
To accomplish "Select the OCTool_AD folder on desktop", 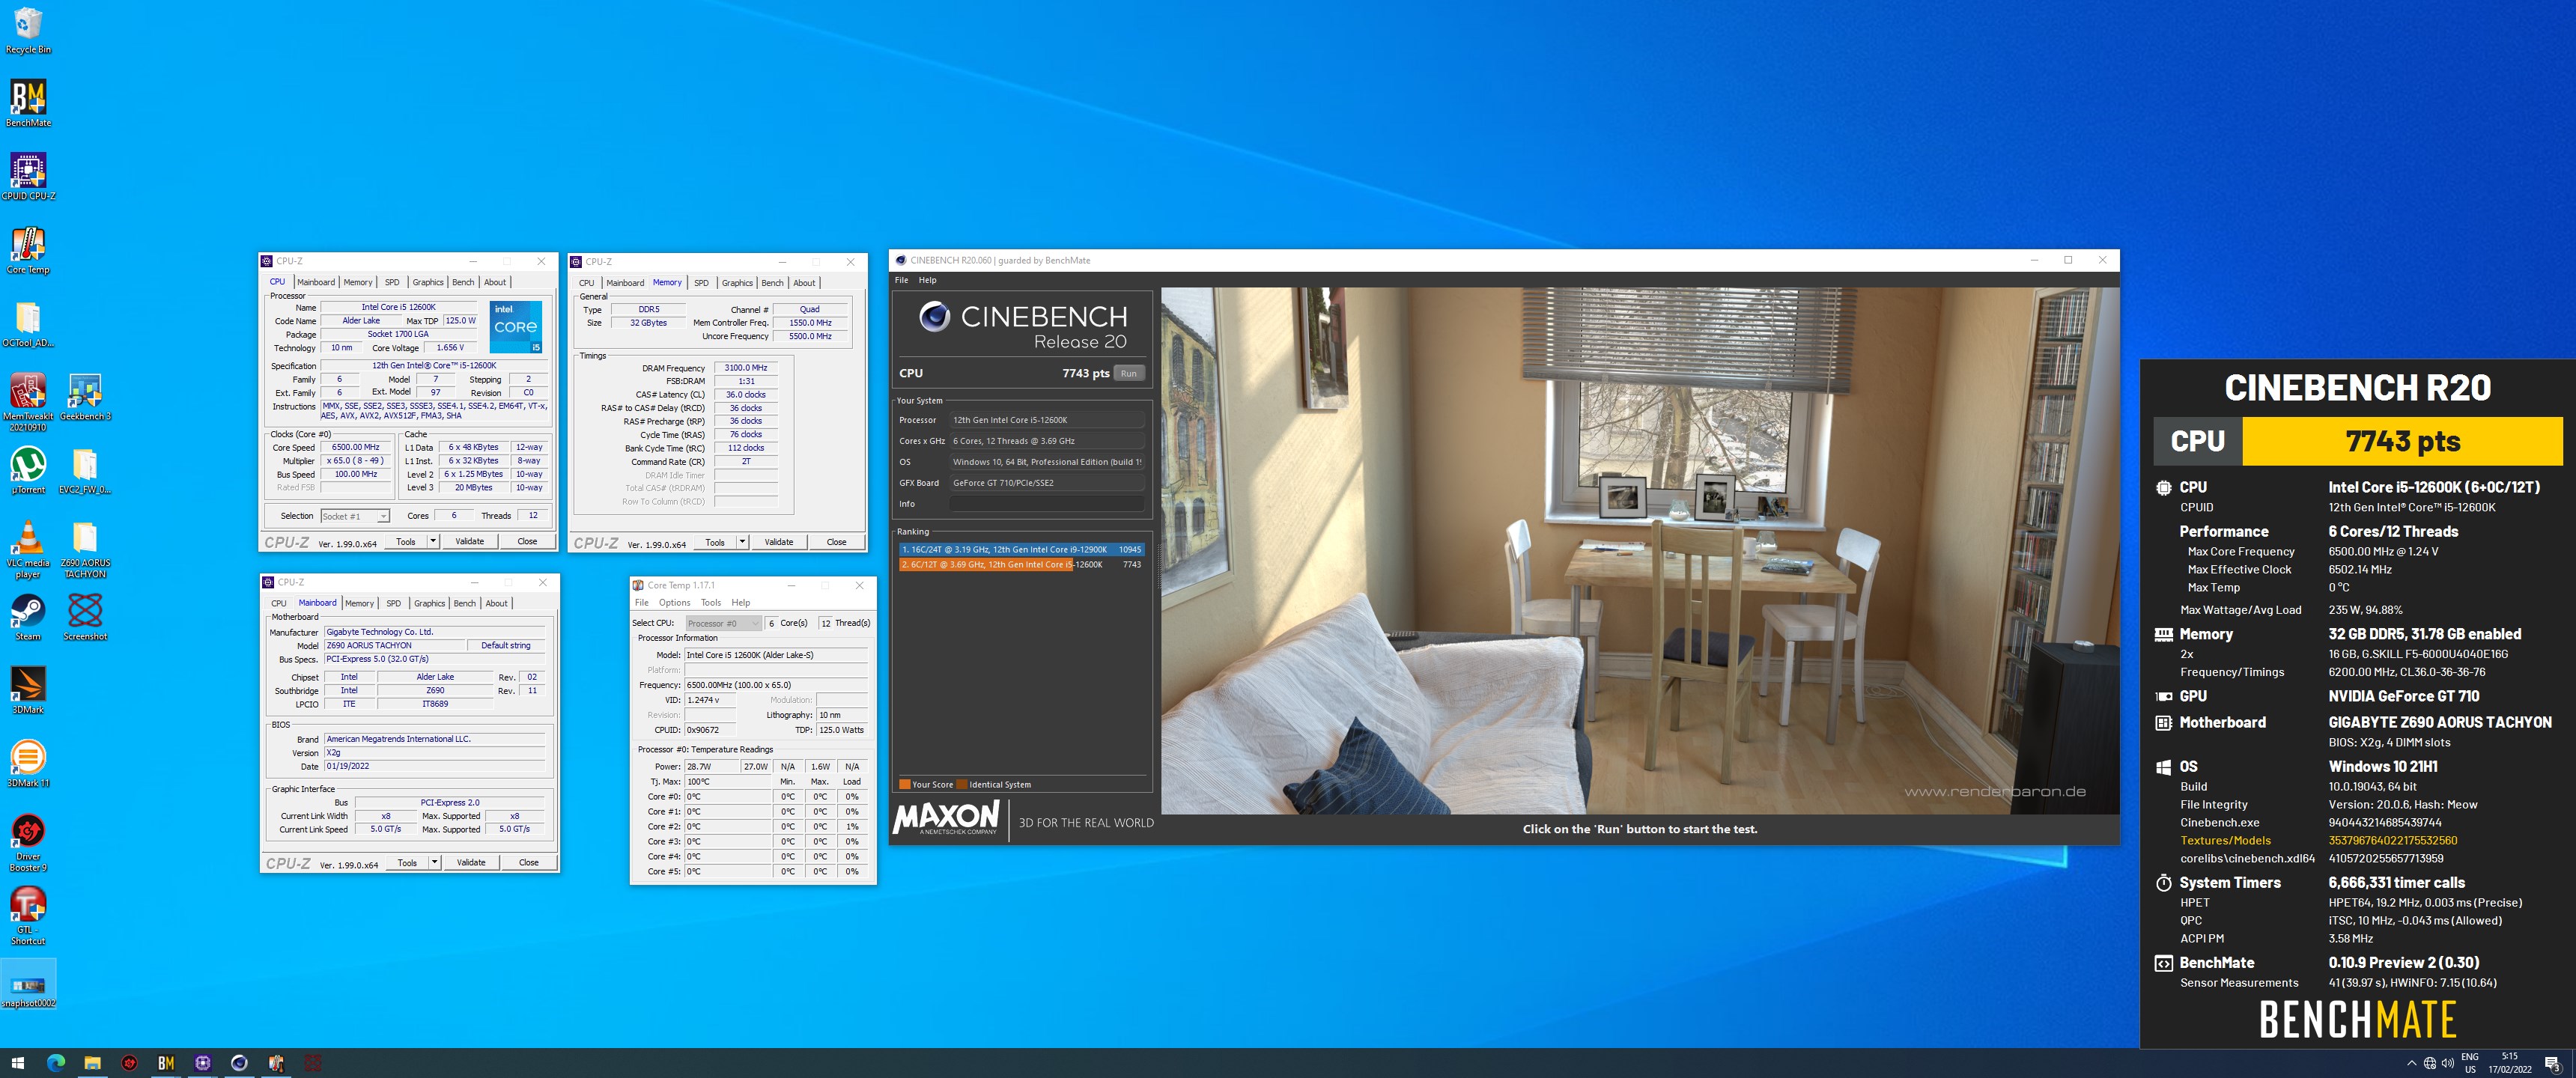I will coord(28,323).
